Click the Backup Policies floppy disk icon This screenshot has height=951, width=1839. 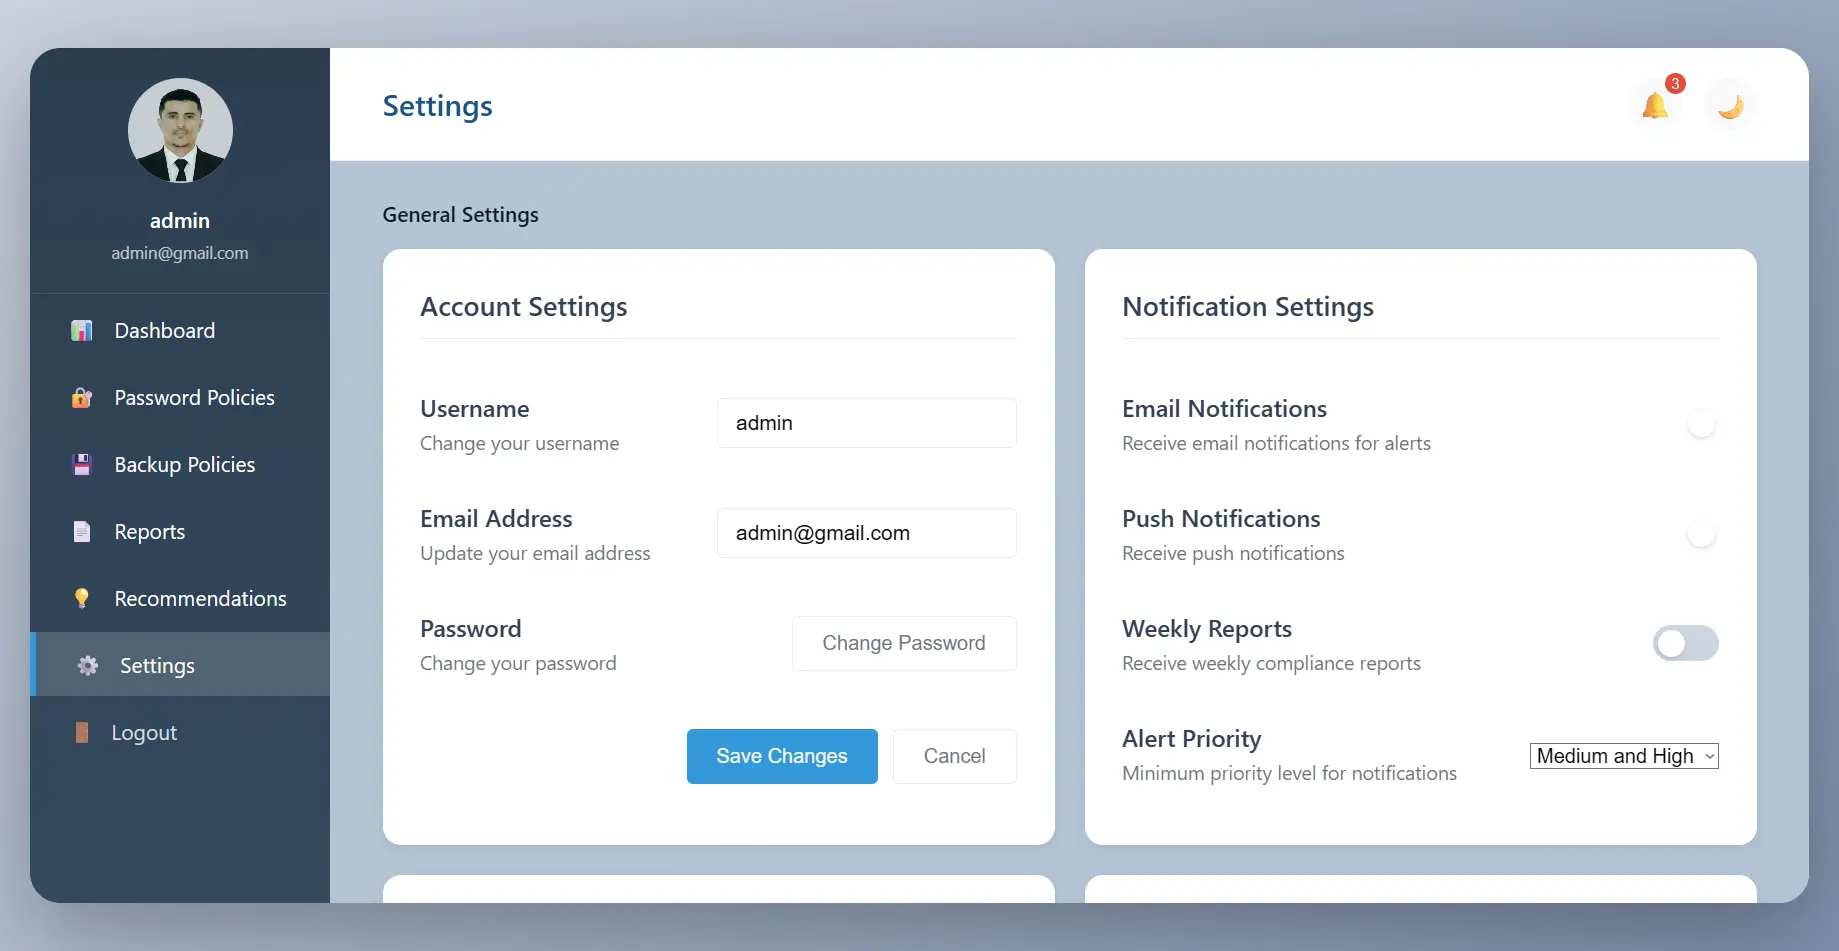click(x=82, y=465)
